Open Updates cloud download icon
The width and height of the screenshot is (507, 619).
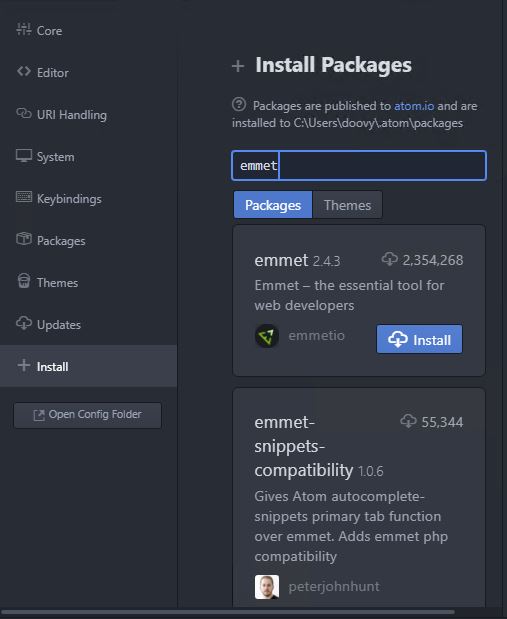(x=24, y=323)
